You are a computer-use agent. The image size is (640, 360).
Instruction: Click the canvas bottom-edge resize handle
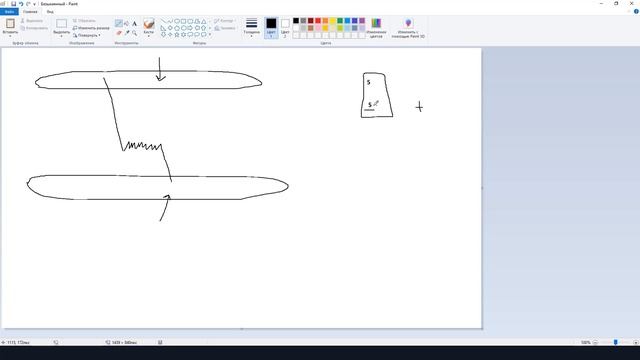tap(242, 329)
